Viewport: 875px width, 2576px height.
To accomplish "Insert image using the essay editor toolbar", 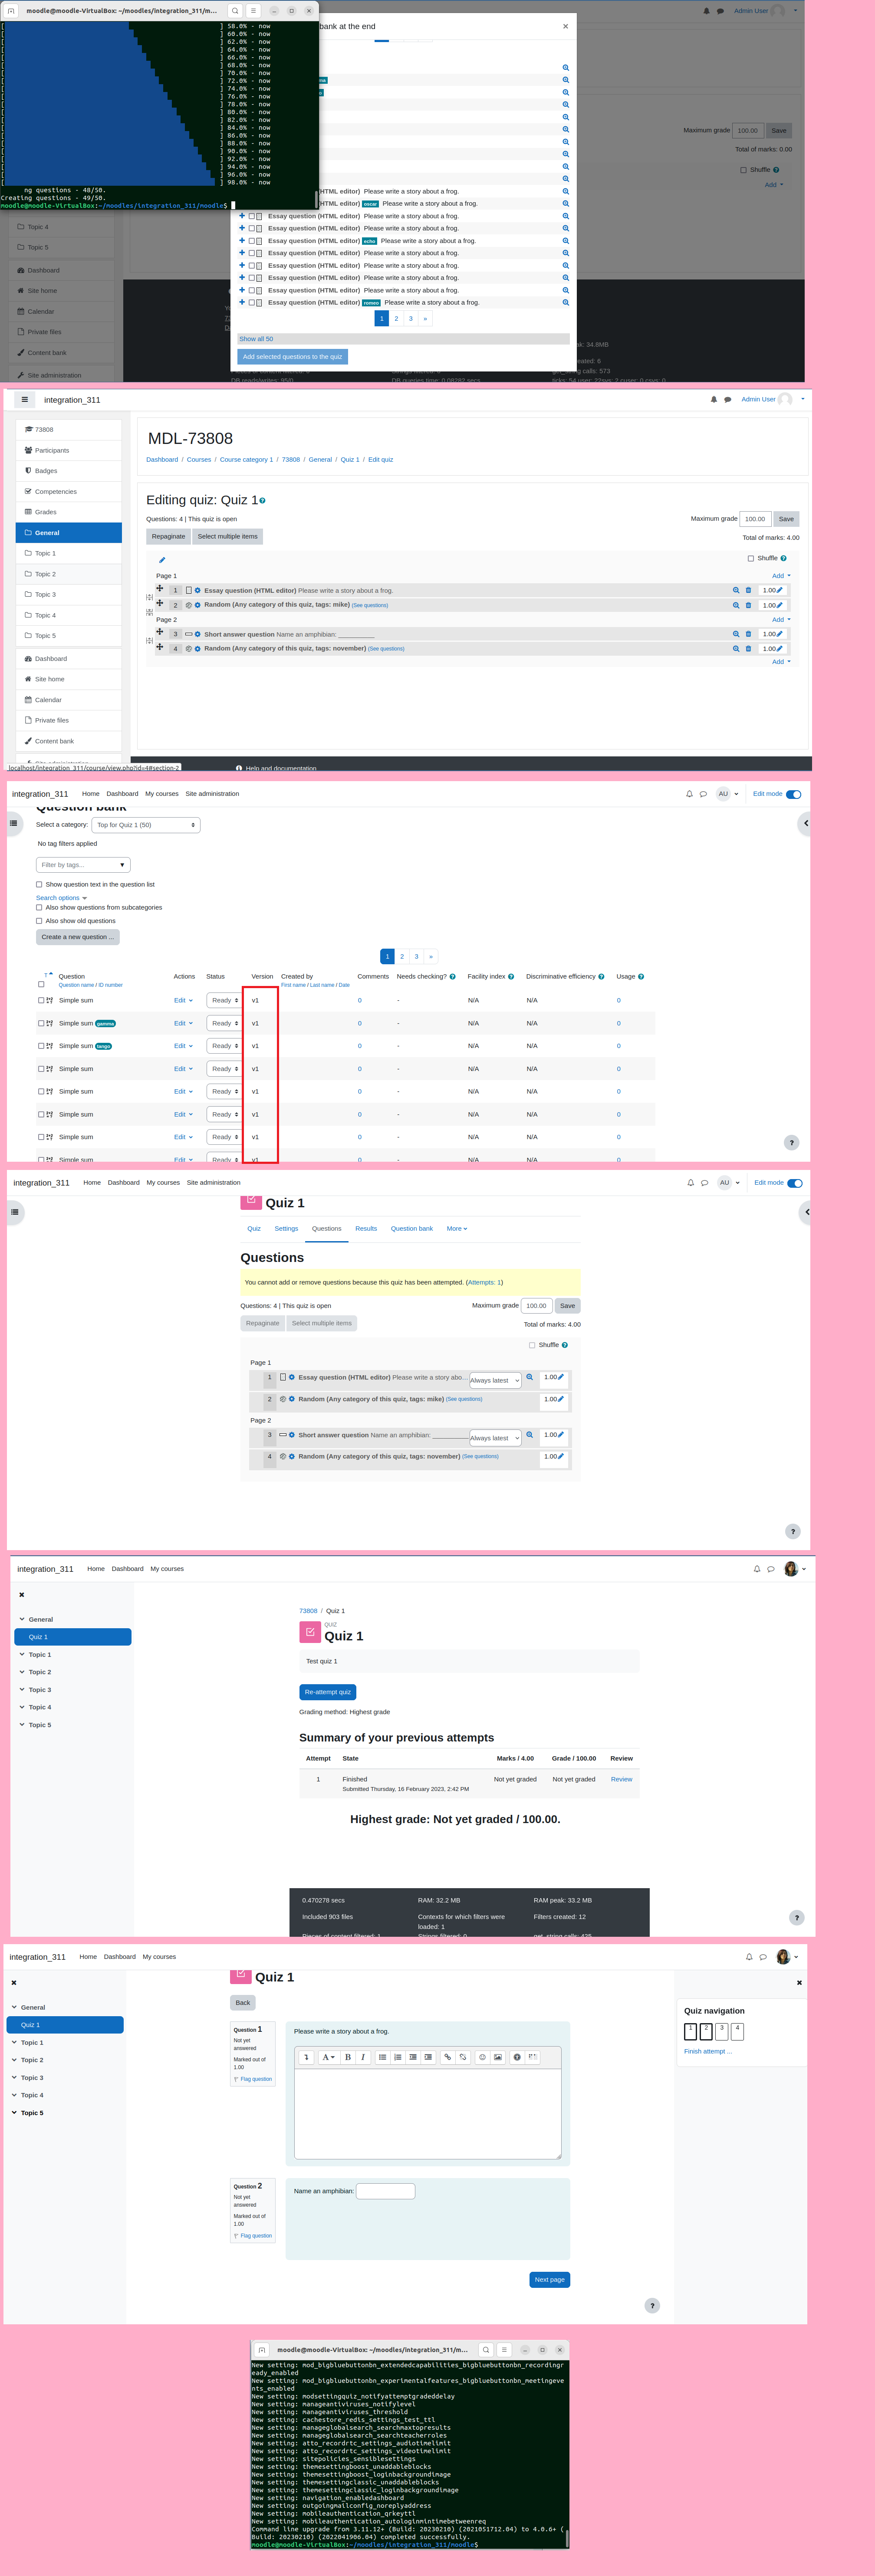I will tap(497, 2057).
